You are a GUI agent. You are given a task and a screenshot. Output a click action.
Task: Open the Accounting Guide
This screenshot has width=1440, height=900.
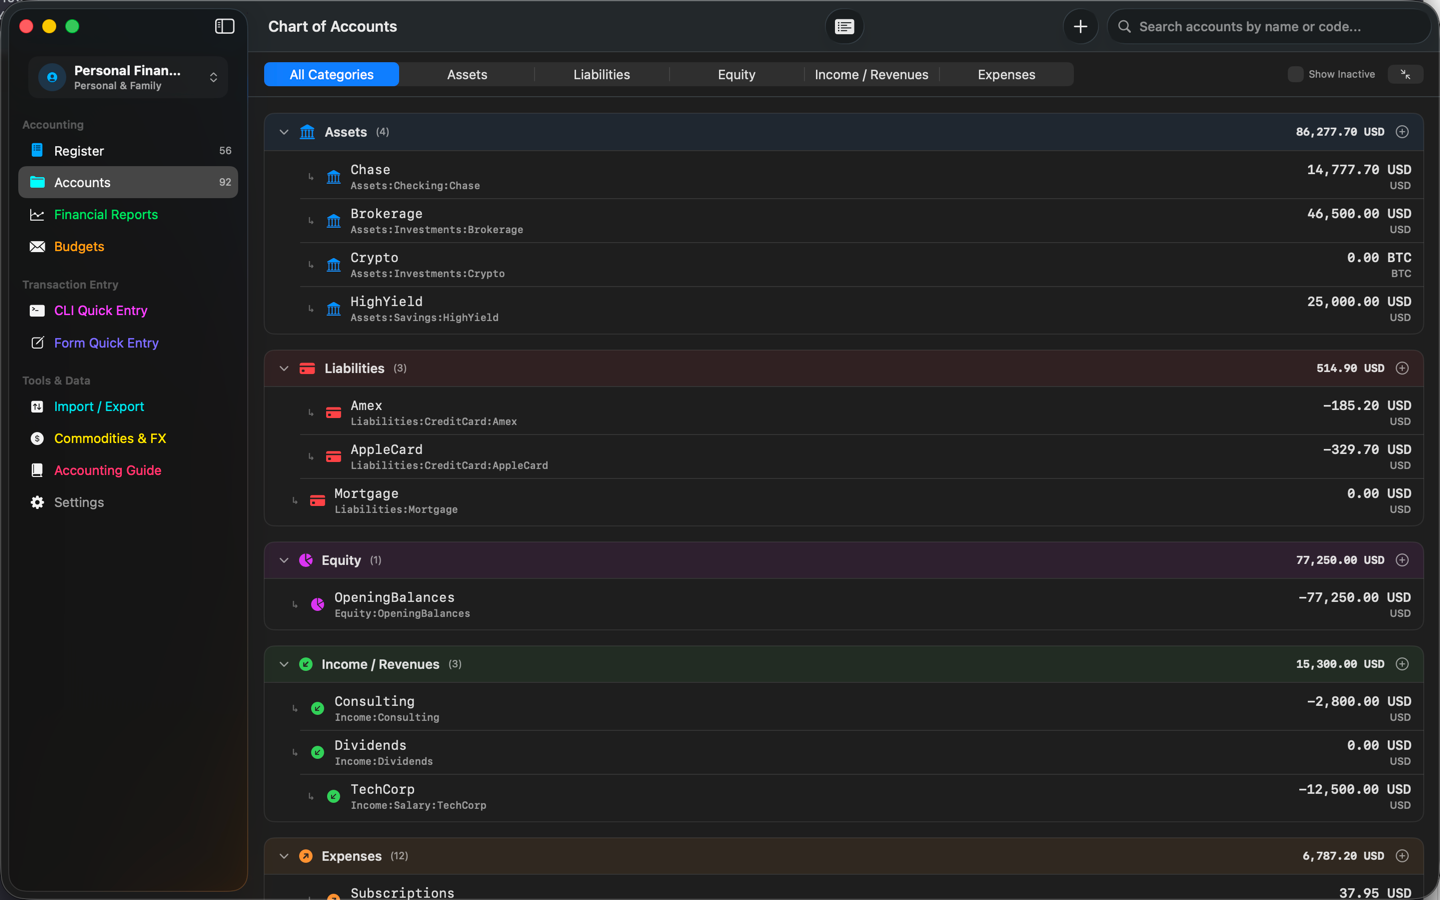pyautogui.click(x=128, y=471)
